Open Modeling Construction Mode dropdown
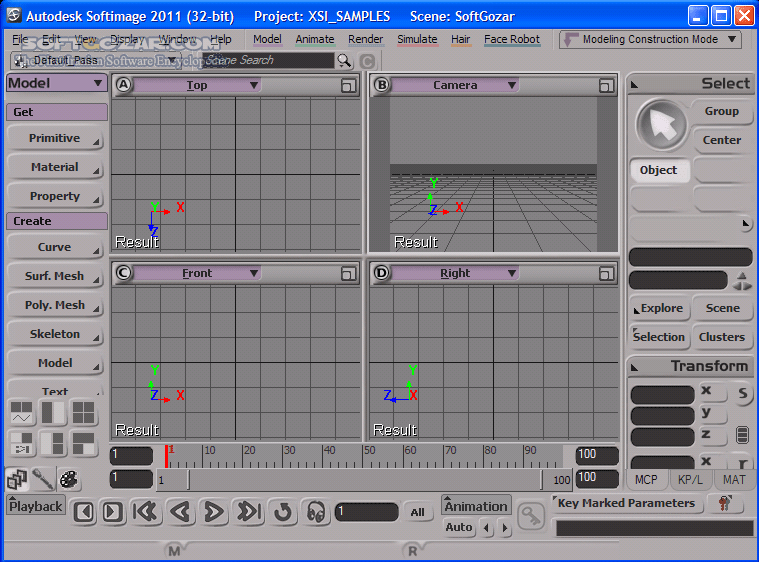The image size is (759, 562). (x=650, y=40)
